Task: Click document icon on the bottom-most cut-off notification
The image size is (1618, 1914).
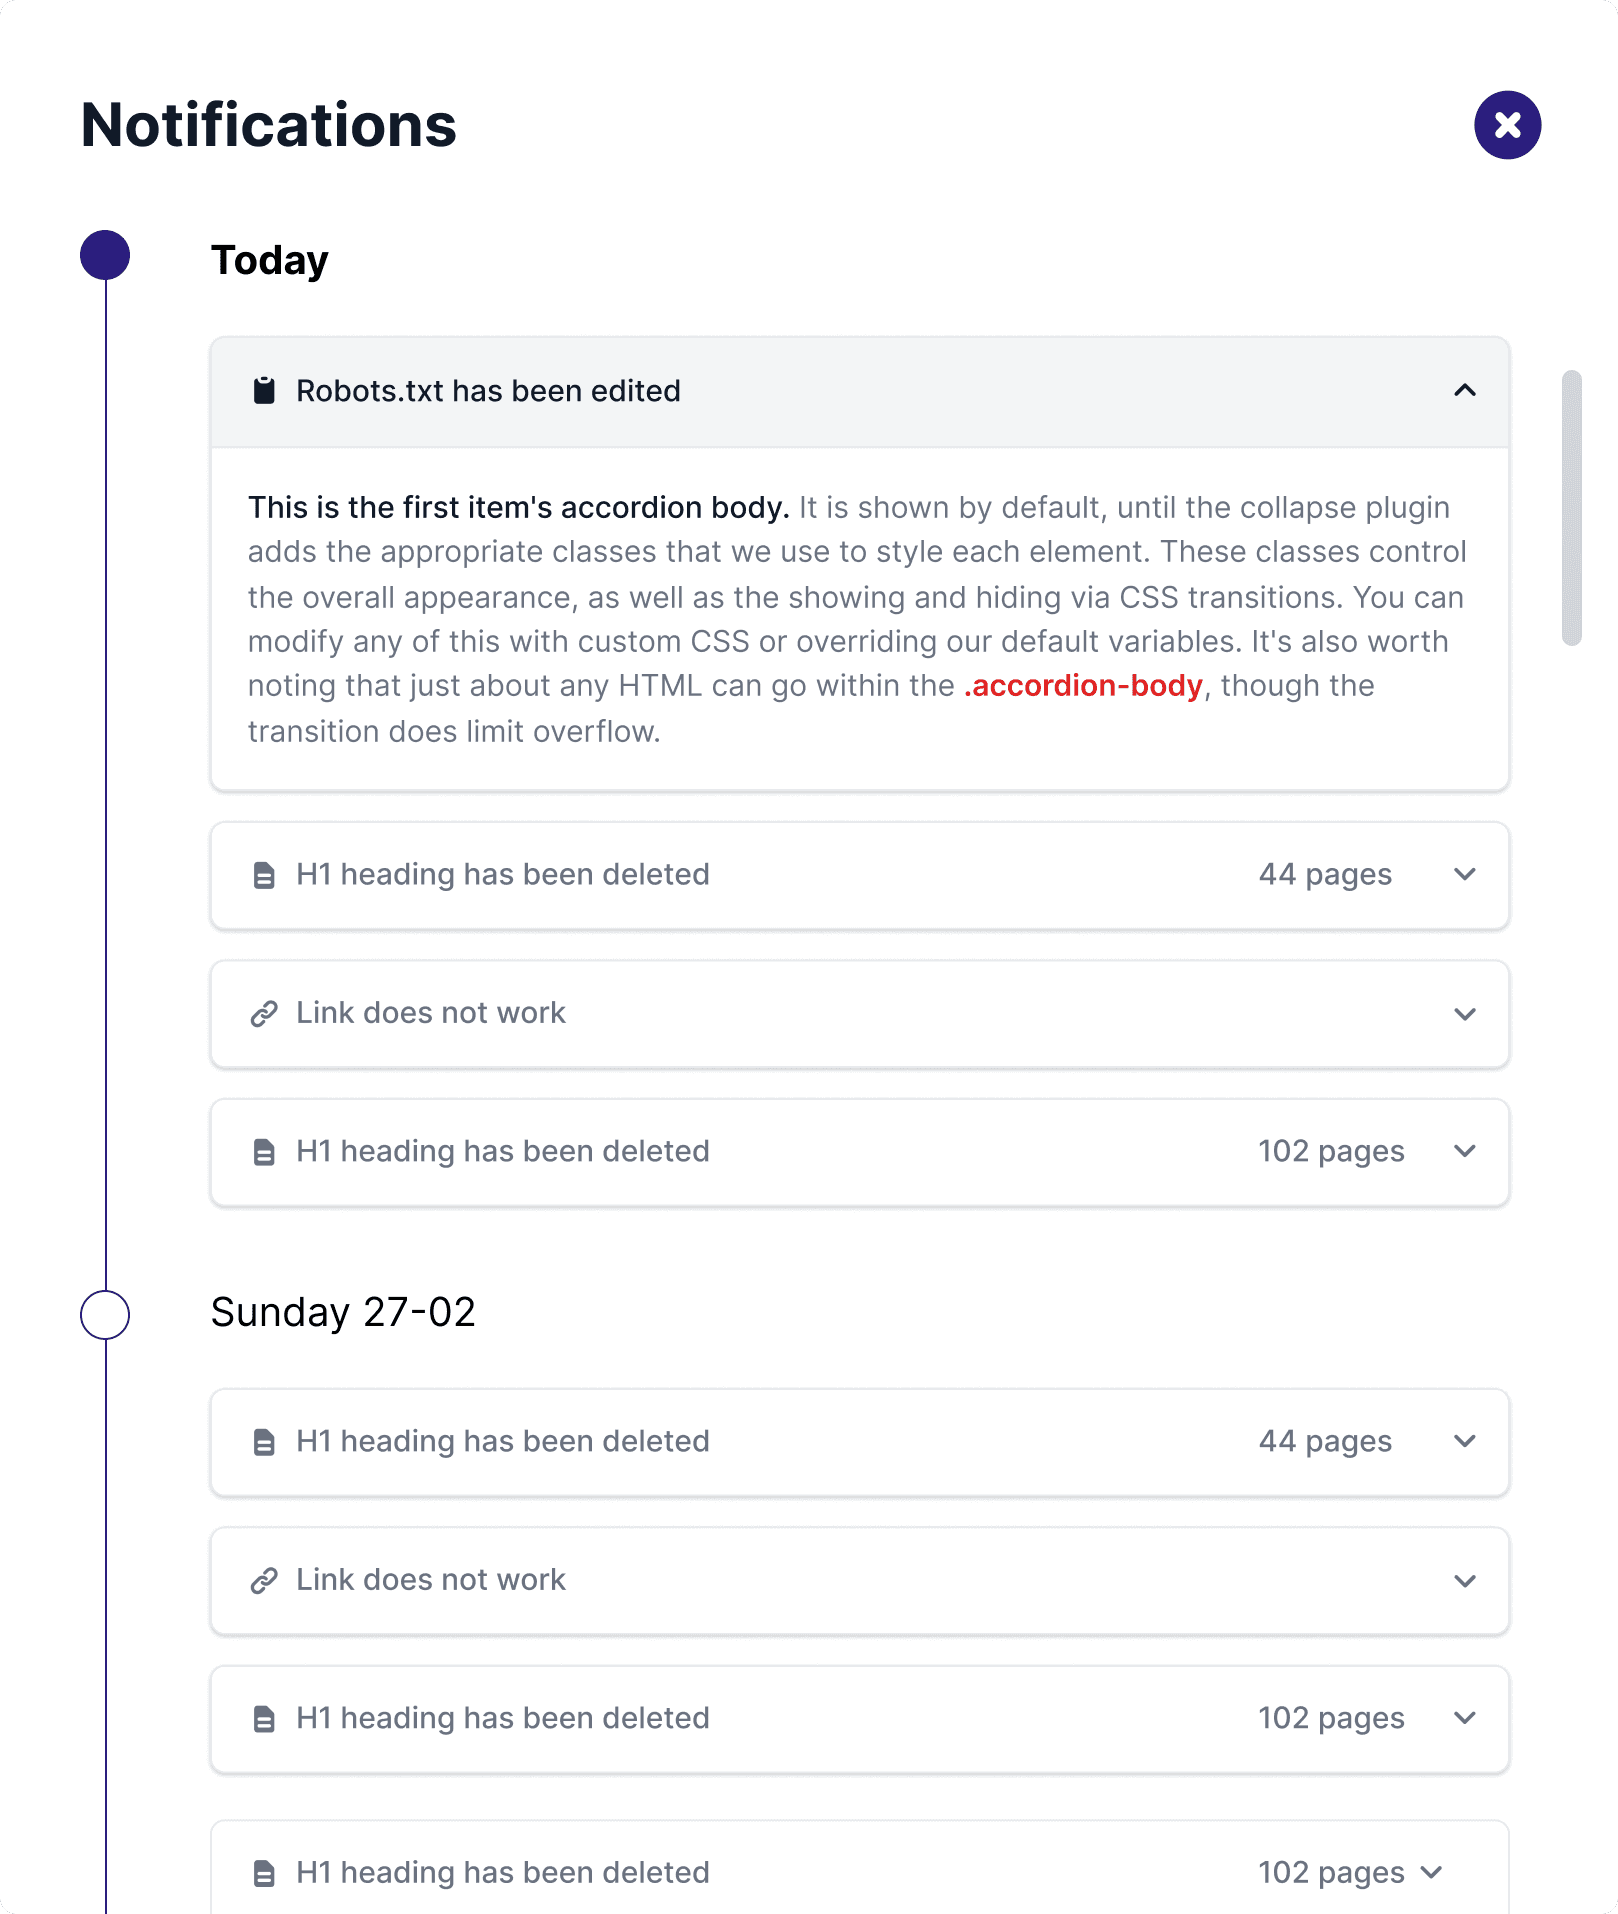Action: click(x=264, y=1873)
